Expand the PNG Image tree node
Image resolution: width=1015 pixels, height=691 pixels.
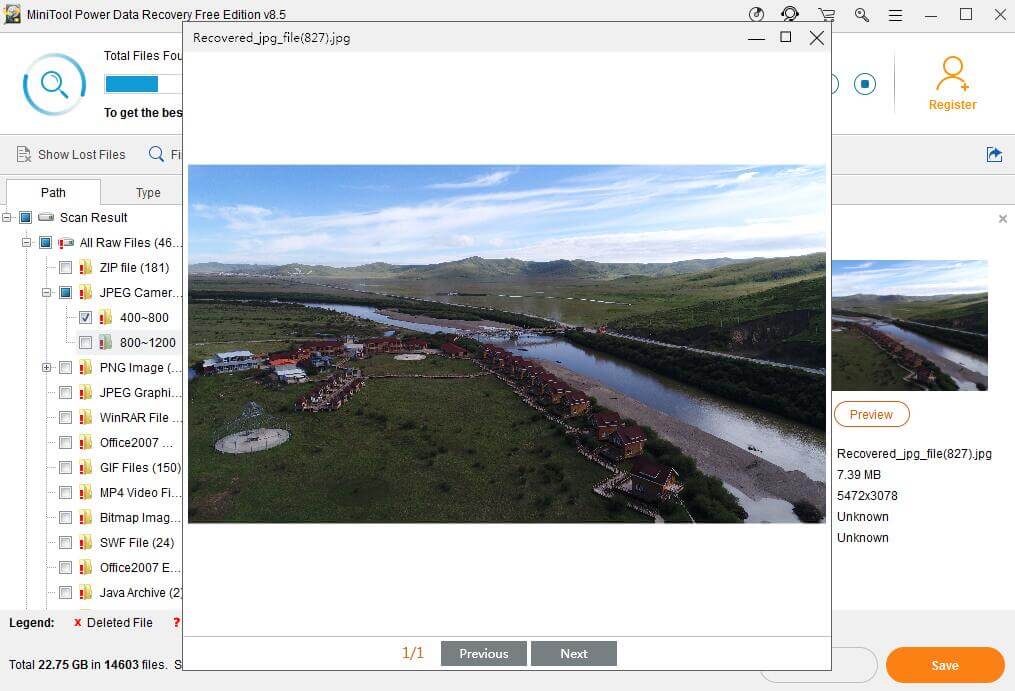coord(46,368)
